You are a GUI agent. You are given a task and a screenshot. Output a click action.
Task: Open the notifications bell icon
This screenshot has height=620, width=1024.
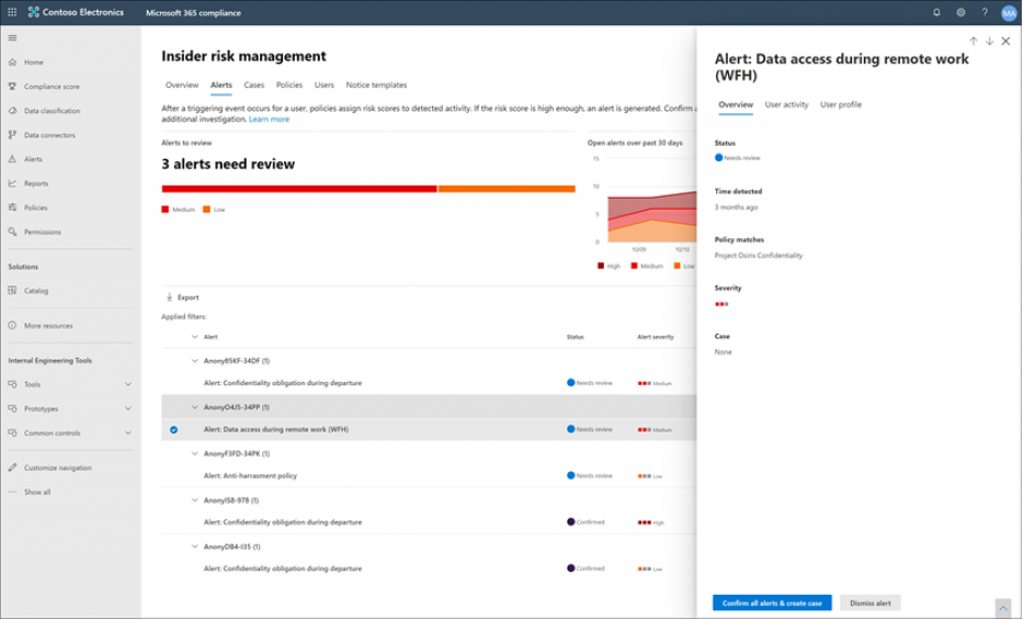pos(936,12)
